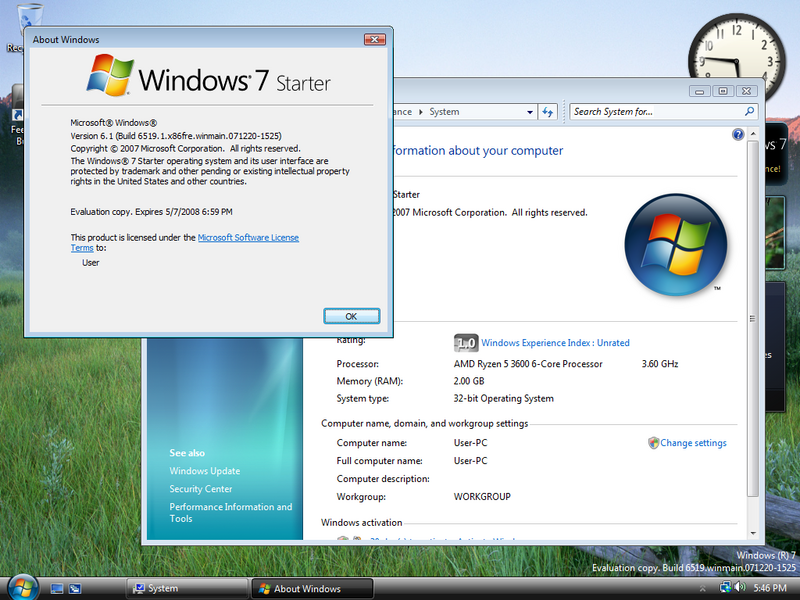Screen dimensions: 800x600
Task: Show hidden tray icons chevron
Action: [703, 588]
